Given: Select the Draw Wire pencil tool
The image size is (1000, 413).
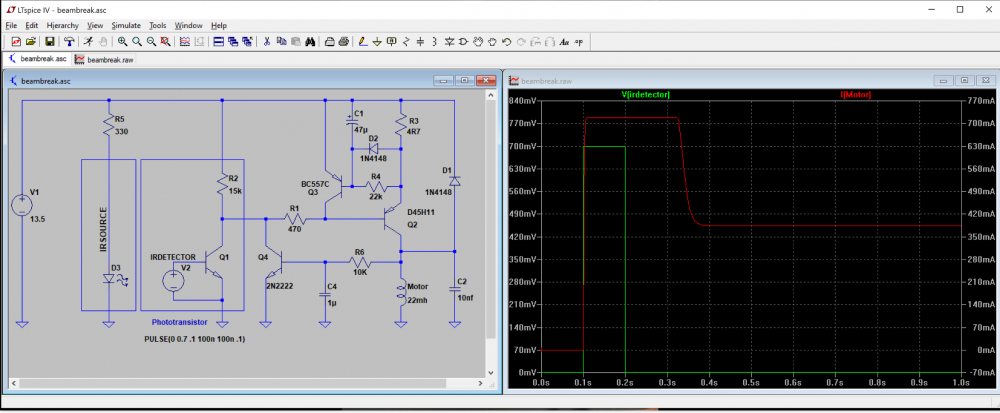Looking at the screenshot, I should point(363,41).
